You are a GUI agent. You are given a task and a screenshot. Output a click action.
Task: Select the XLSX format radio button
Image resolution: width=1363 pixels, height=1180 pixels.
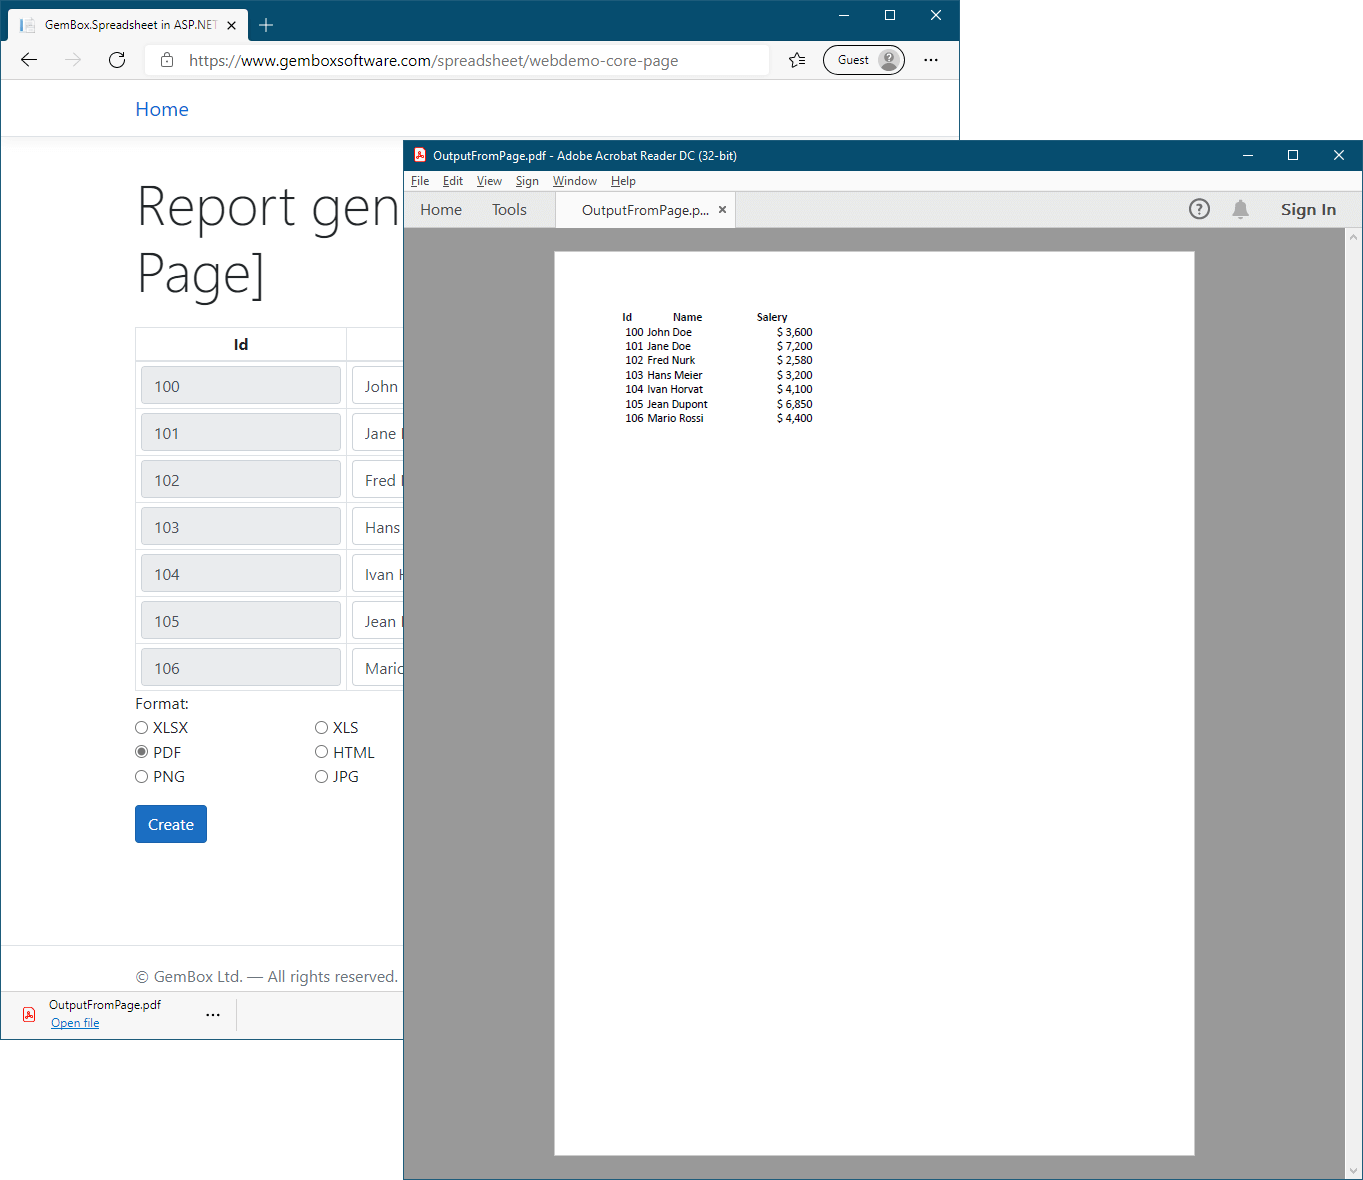click(x=142, y=728)
